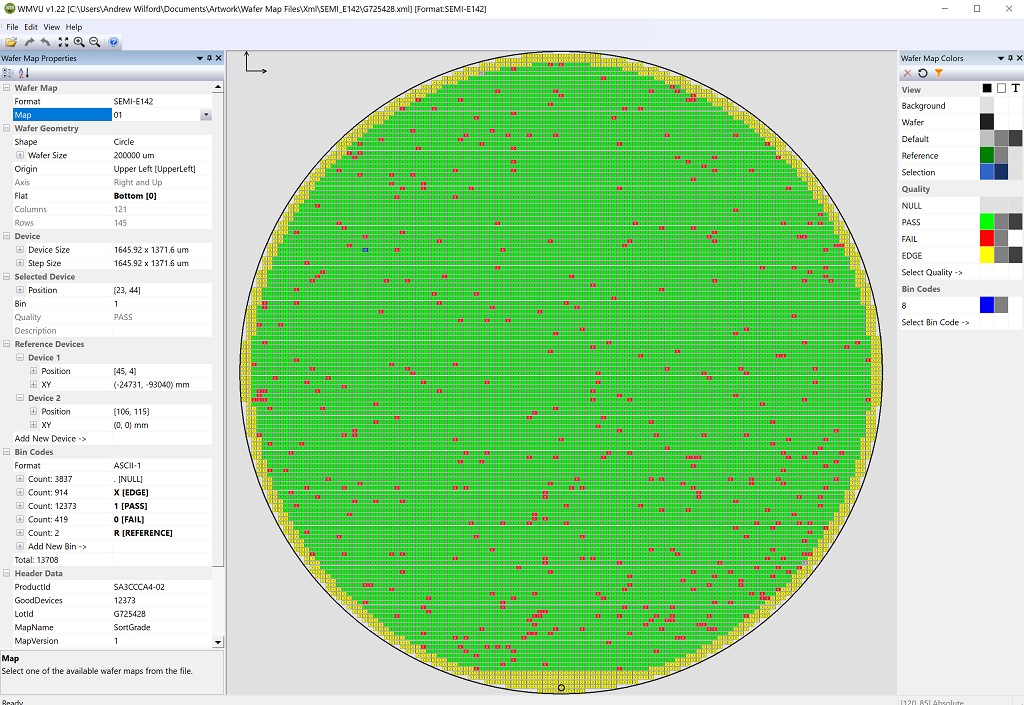
Task: Click the orange filter funnel icon
Action: [938, 73]
